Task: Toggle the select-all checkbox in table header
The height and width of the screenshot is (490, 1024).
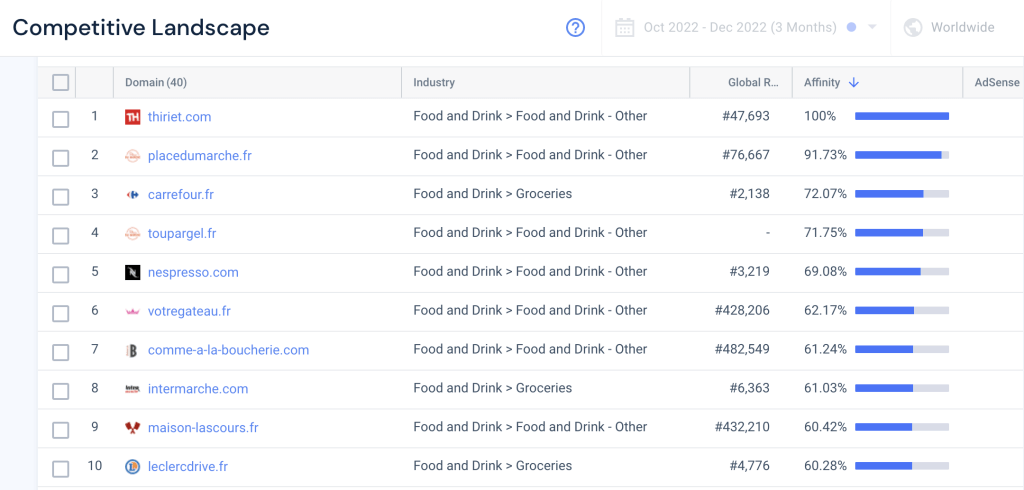Action: pyautogui.click(x=60, y=83)
